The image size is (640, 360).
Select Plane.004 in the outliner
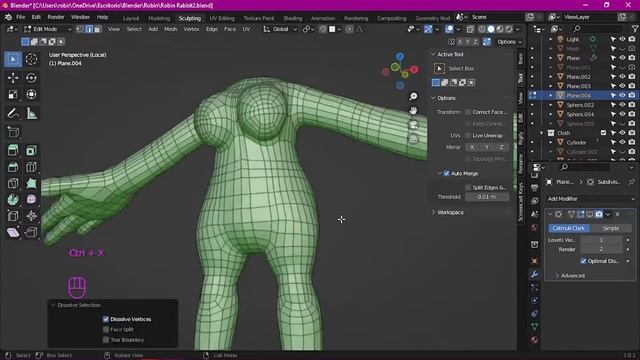[578, 96]
